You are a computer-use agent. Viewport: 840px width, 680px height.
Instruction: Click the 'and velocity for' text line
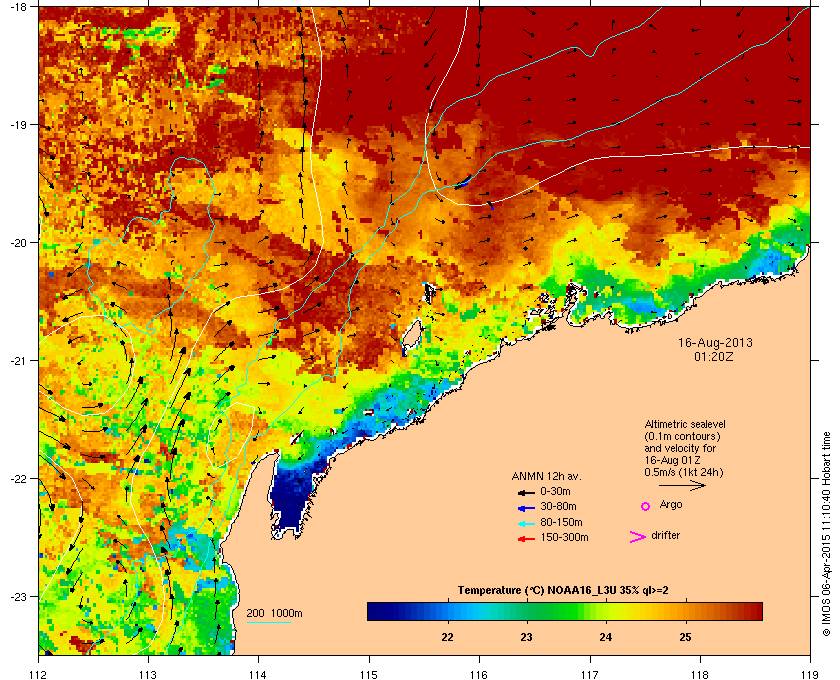(680, 448)
